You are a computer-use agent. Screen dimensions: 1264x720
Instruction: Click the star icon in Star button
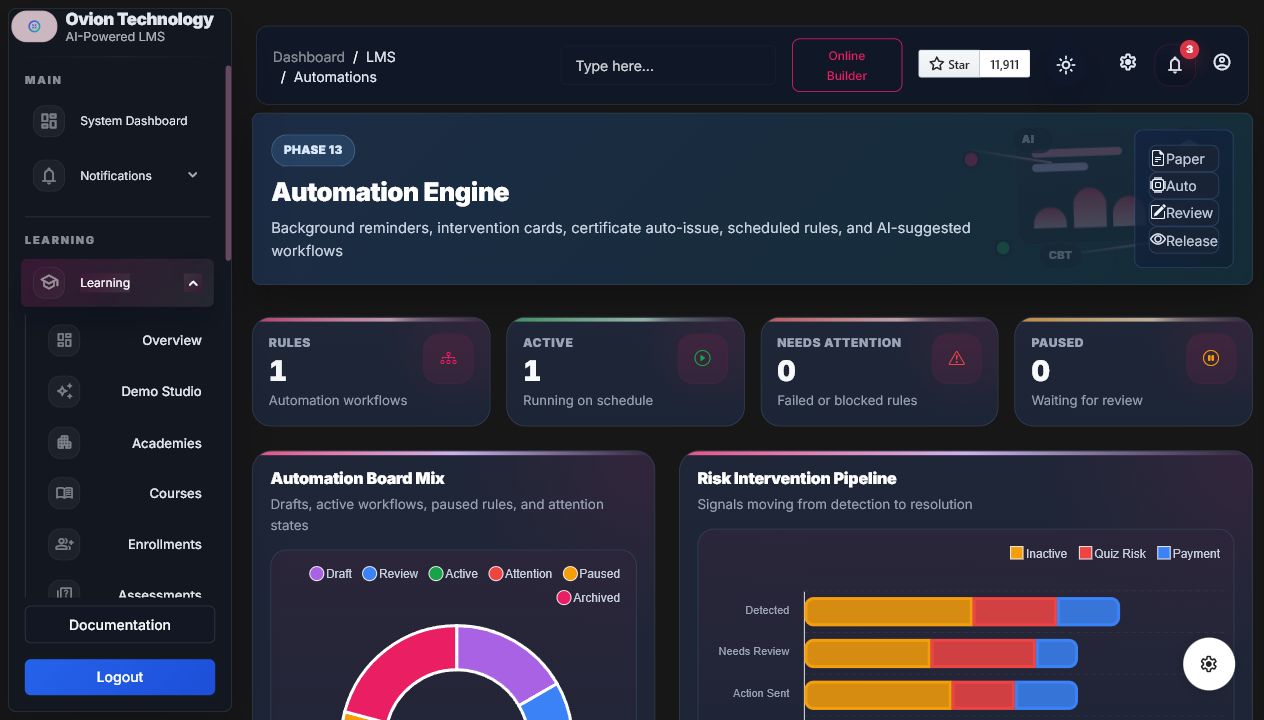tap(937, 64)
